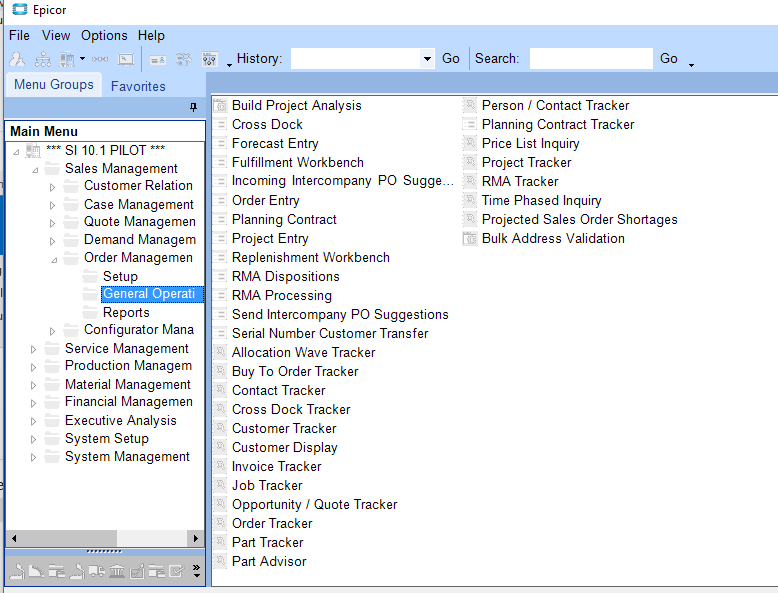Screen dimensions: 778x593
Task: Open Time Phased Inquiry
Action: [x=541, y=200]
